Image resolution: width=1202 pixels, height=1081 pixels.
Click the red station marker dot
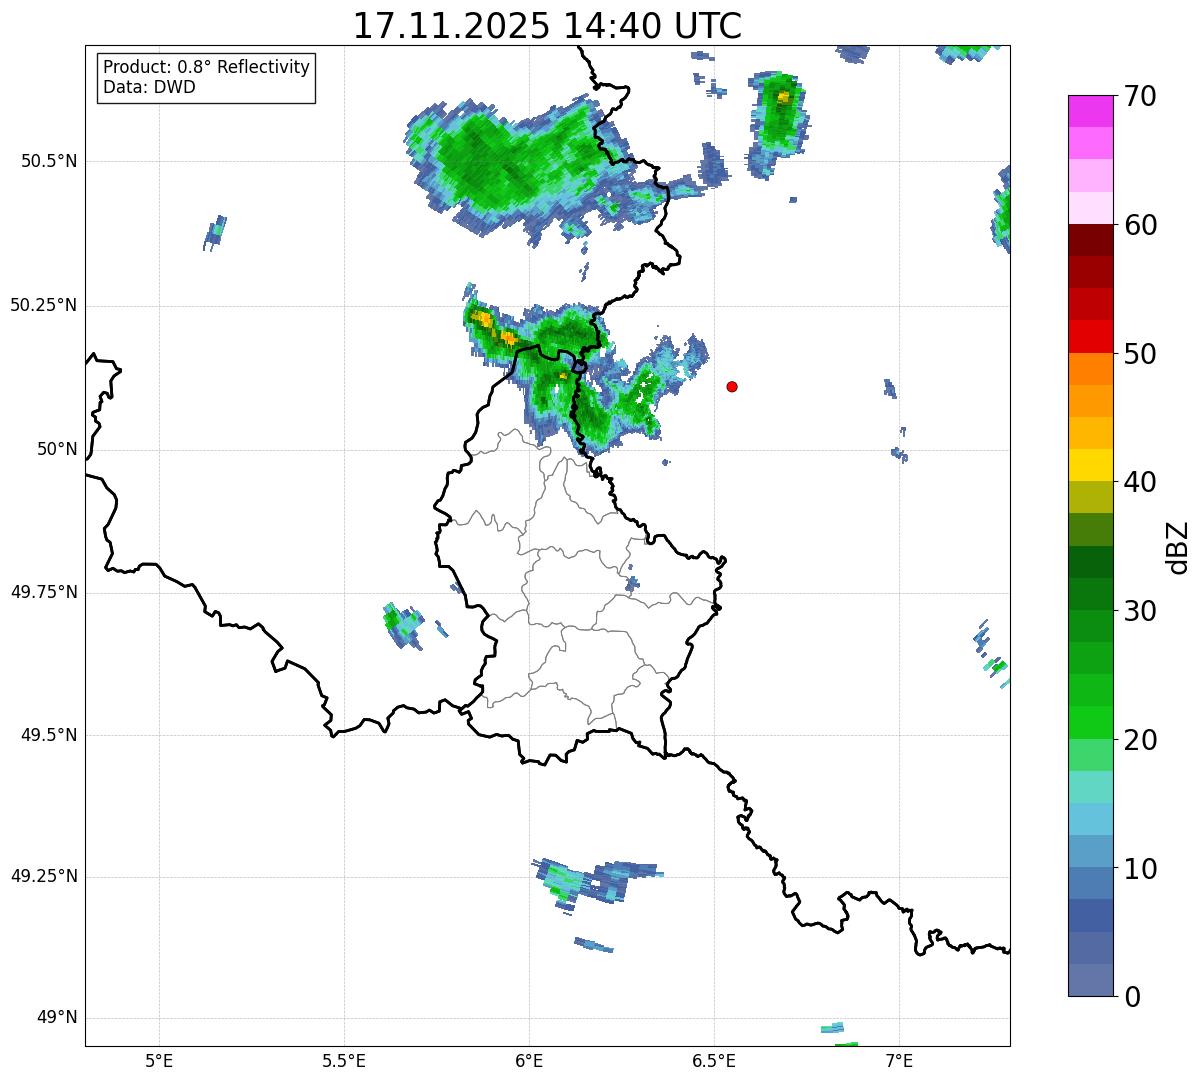(732, 386)
